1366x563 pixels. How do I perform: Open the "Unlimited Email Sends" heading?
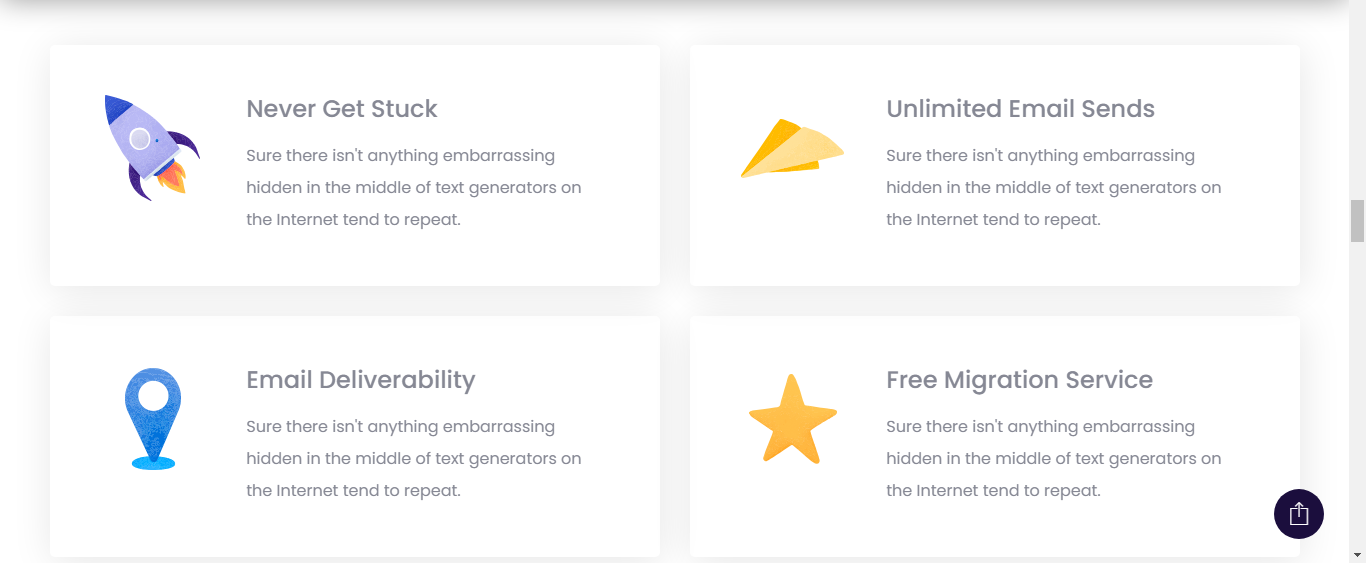point(1020,109)
